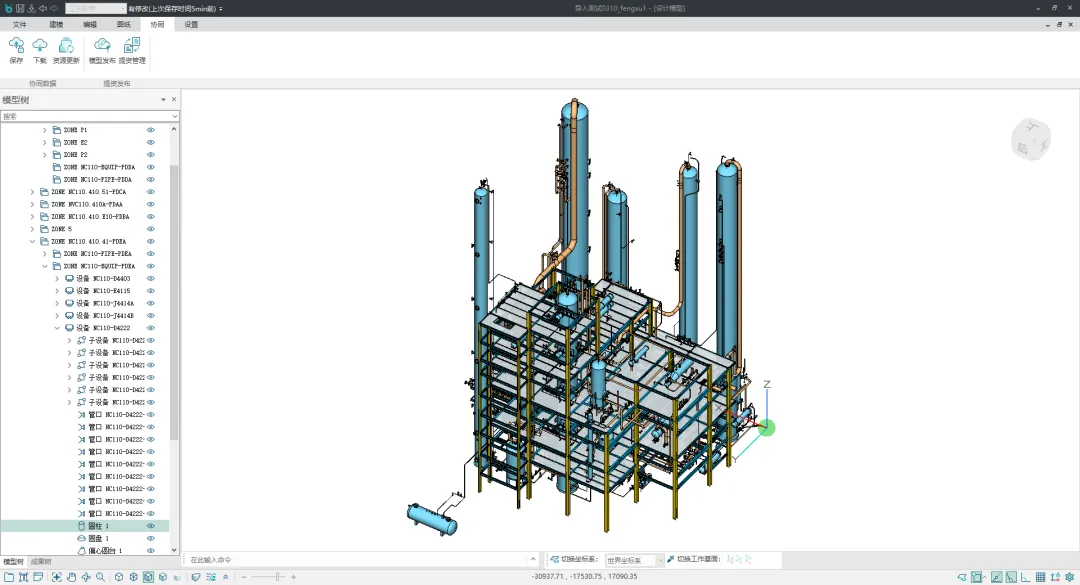Click the zoom magnifier tool in bottom toolbar
Image resolution: width=1080 pixels, height=585 pixels.
(x=100, y=577)
